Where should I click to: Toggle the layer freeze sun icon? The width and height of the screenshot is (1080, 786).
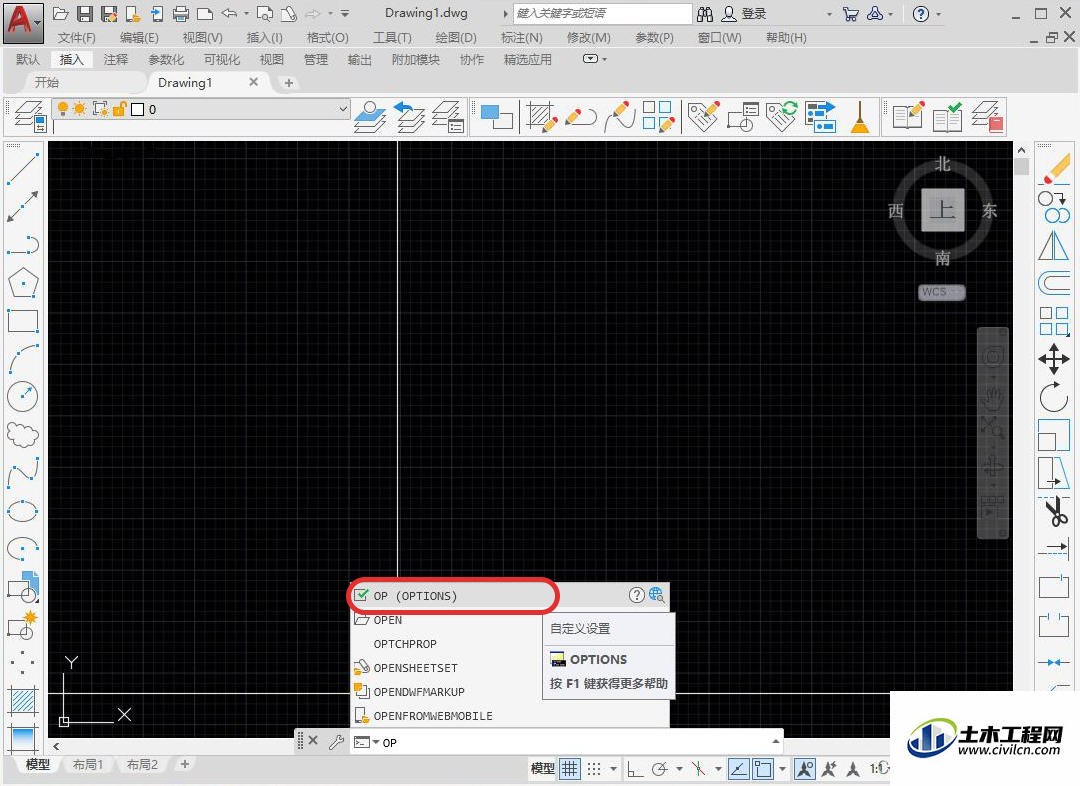click(x=80, y=109)
